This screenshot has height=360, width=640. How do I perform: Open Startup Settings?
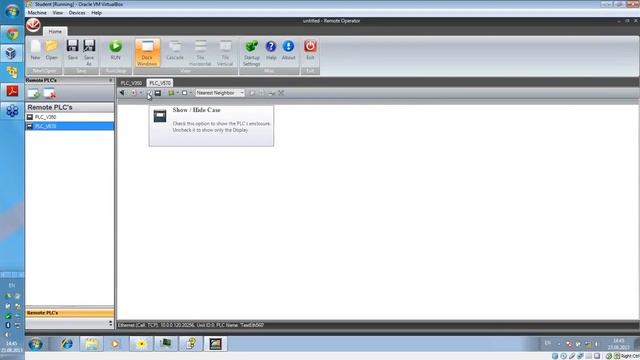tap(251, 53)
